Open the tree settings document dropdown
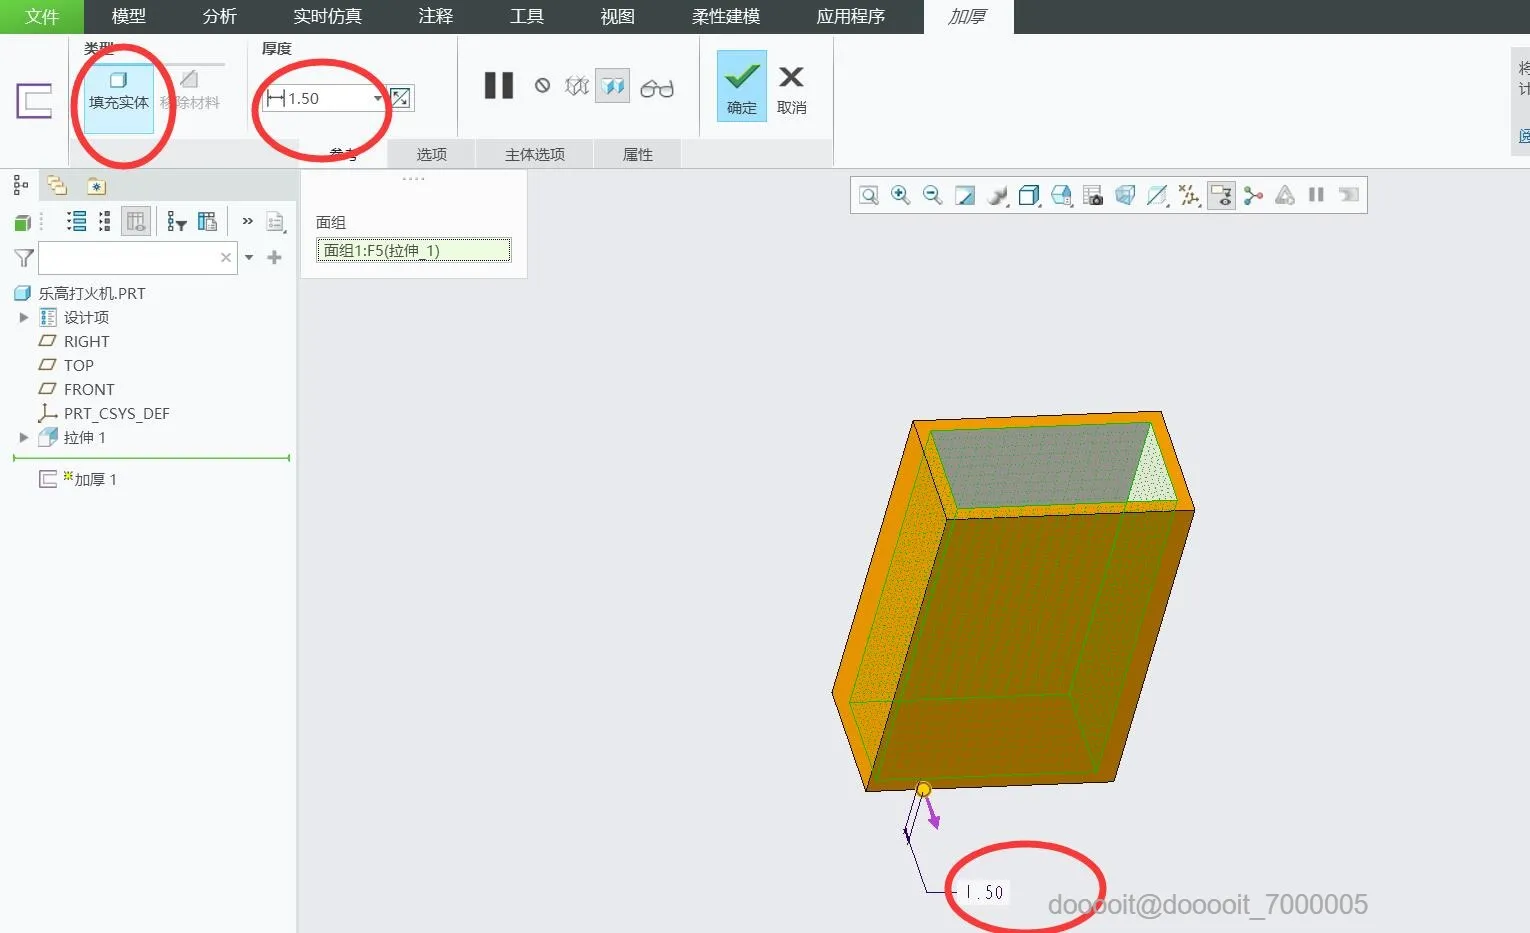 [x=277, y=222]
